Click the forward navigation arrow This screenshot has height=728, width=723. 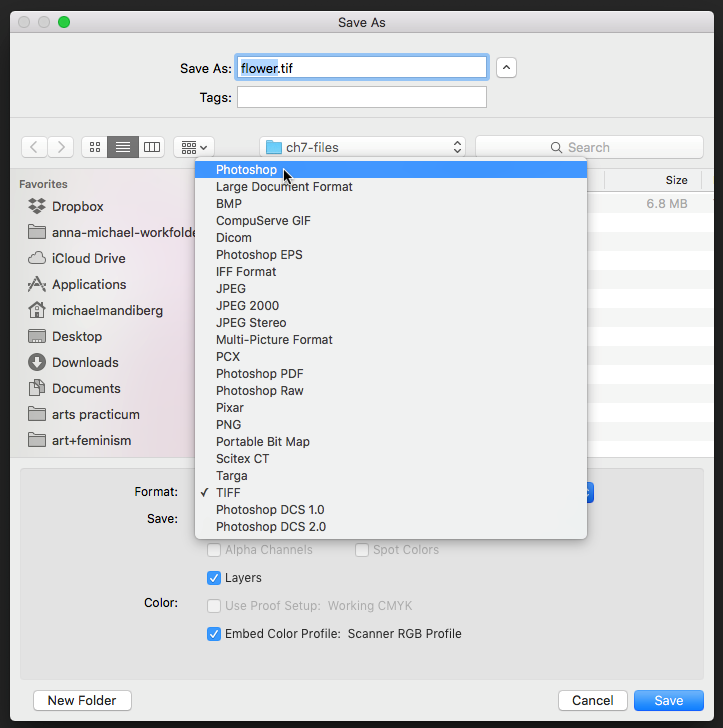point(61,147)
